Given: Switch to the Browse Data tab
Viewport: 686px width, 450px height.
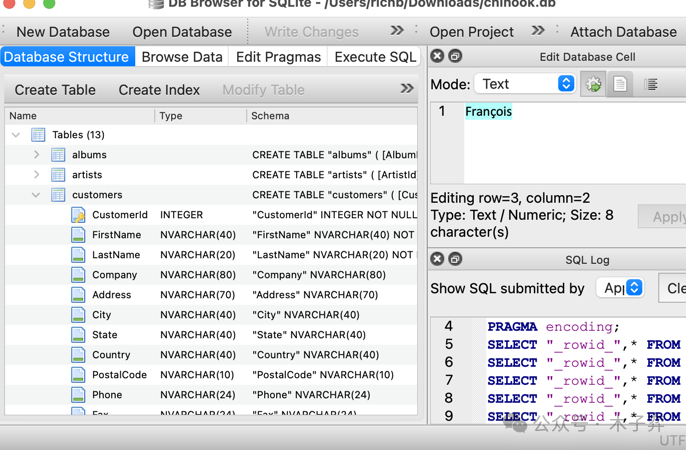Looking at the screenshot, I should coord(182,57).
